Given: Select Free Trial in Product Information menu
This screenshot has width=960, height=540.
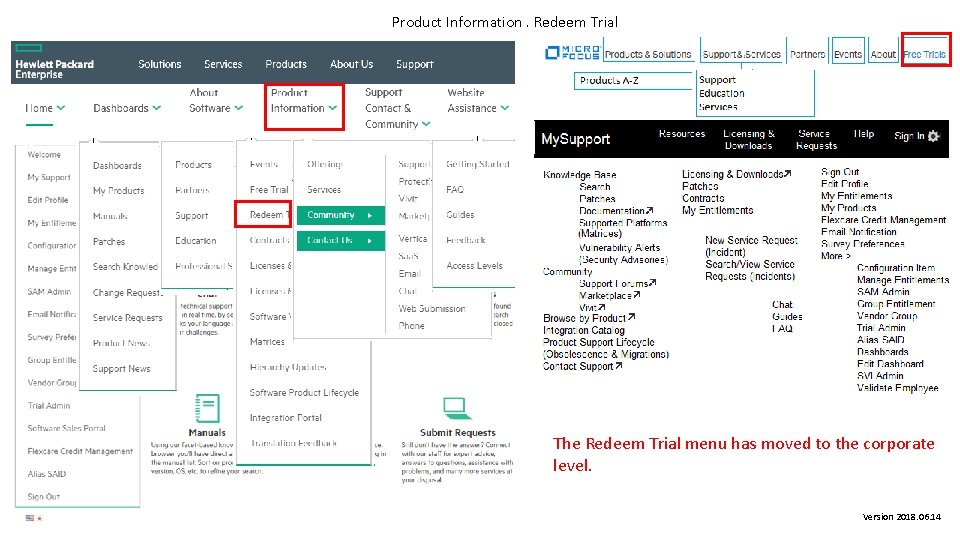Looking at the screenshot, I should pyautogui.click(x=269, y=190).
